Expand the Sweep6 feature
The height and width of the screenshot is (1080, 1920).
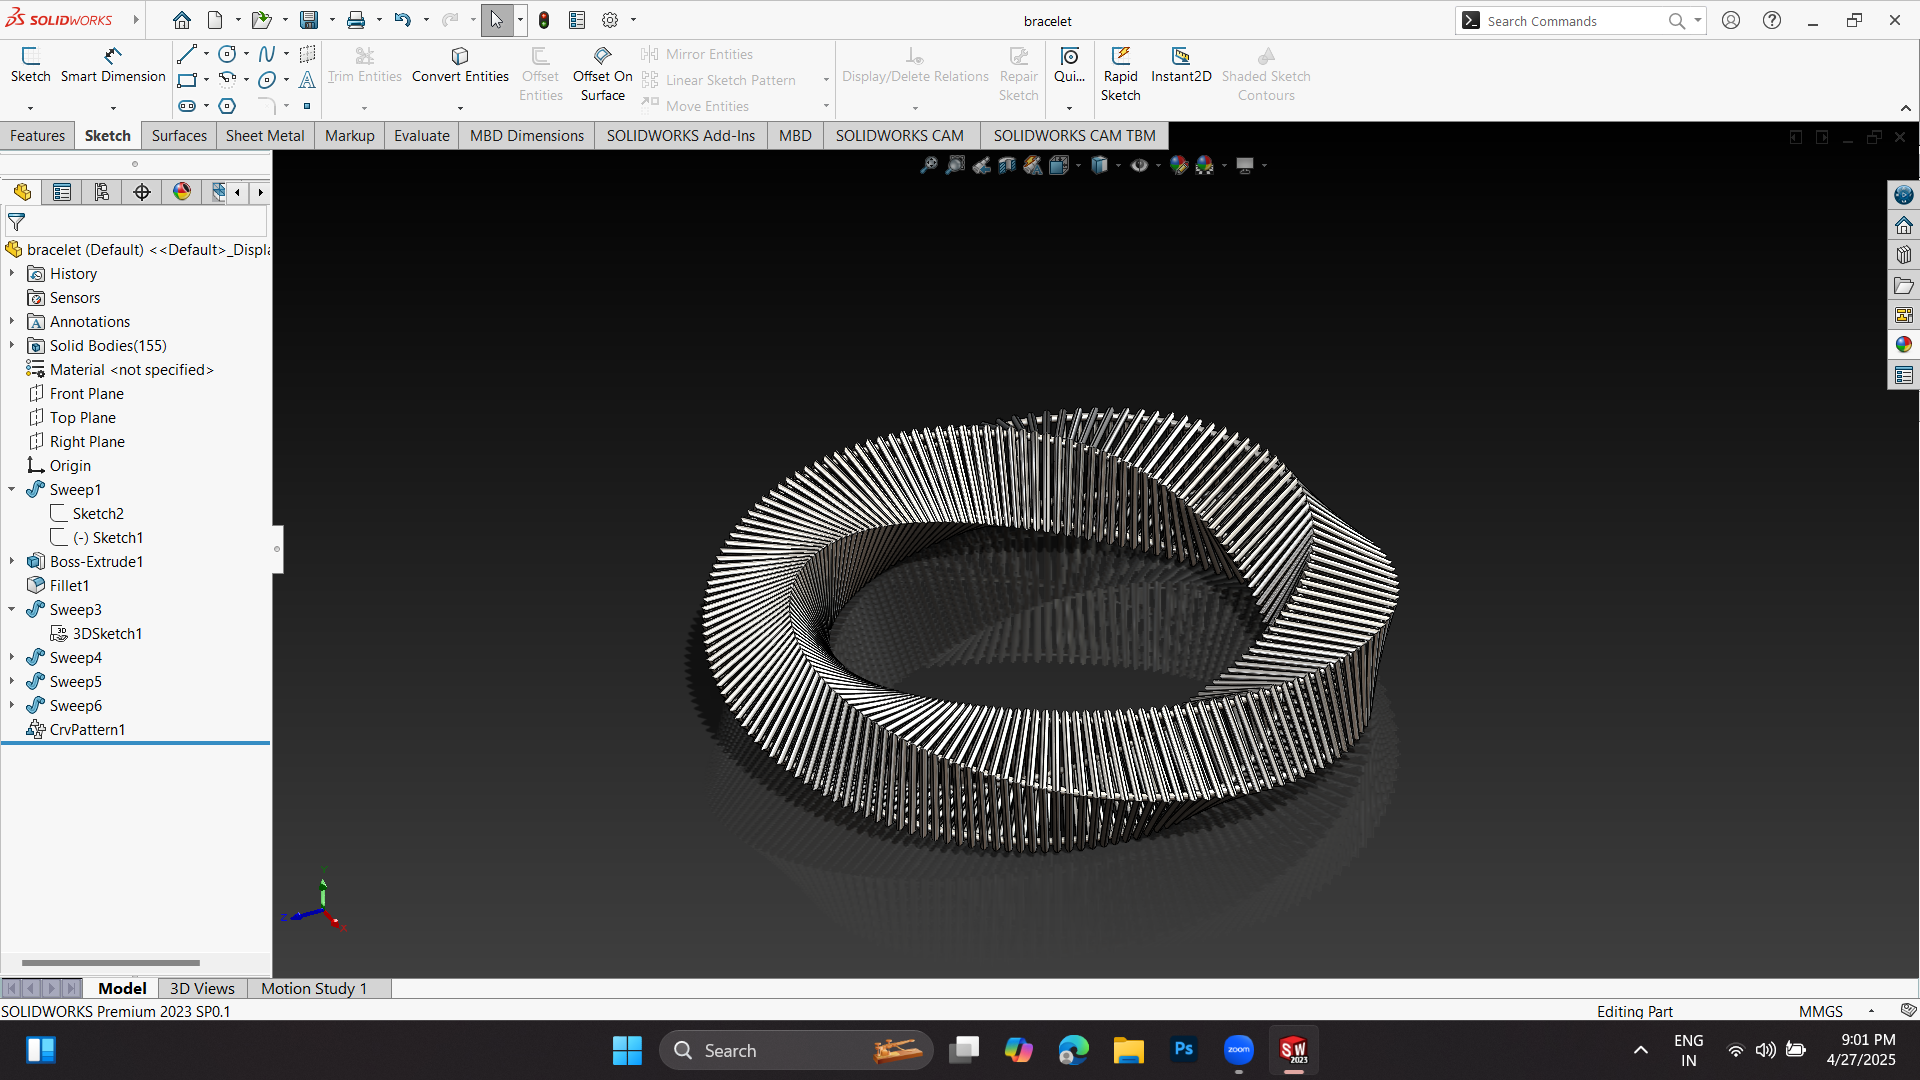point(12,705)
